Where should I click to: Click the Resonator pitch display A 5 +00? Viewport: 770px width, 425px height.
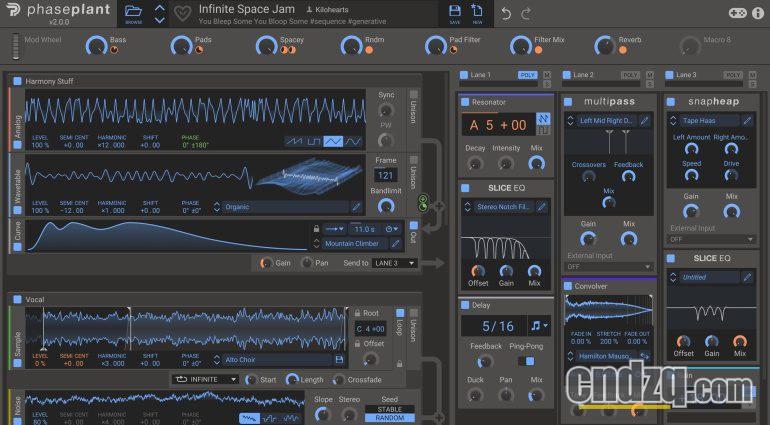tap(498, 125)
